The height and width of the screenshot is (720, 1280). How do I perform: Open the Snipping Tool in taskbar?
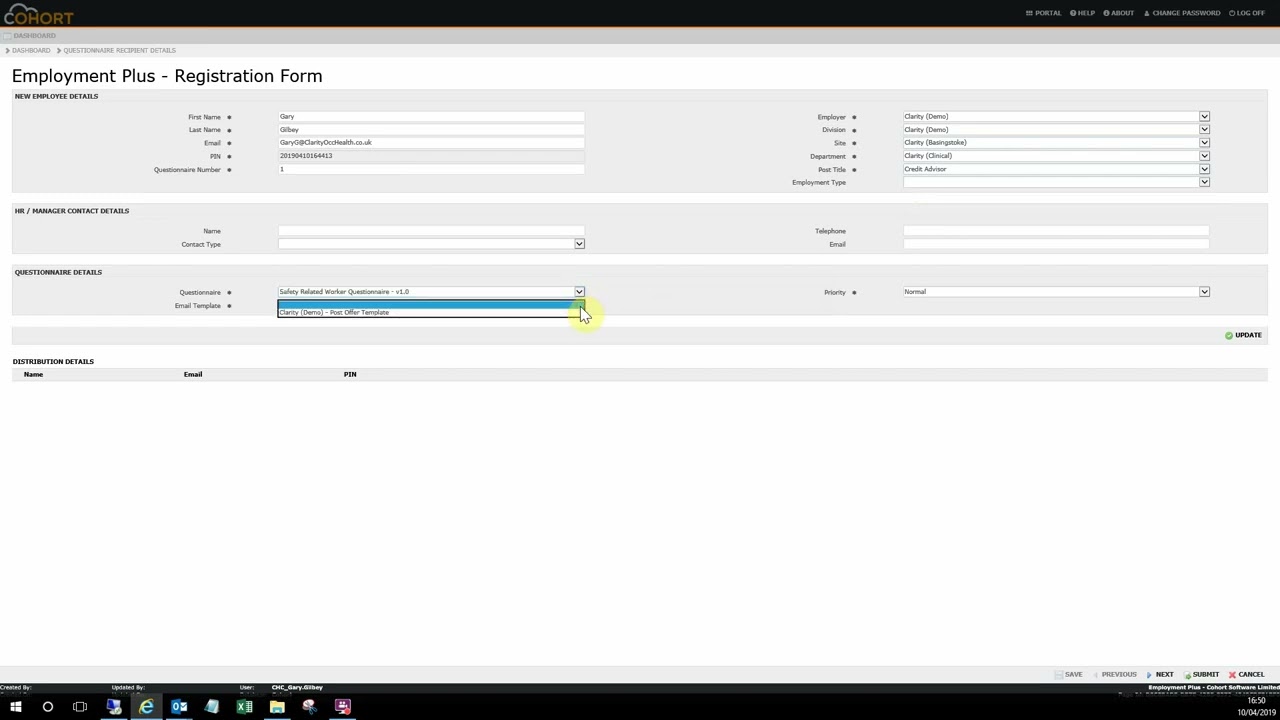pos(310,707)
